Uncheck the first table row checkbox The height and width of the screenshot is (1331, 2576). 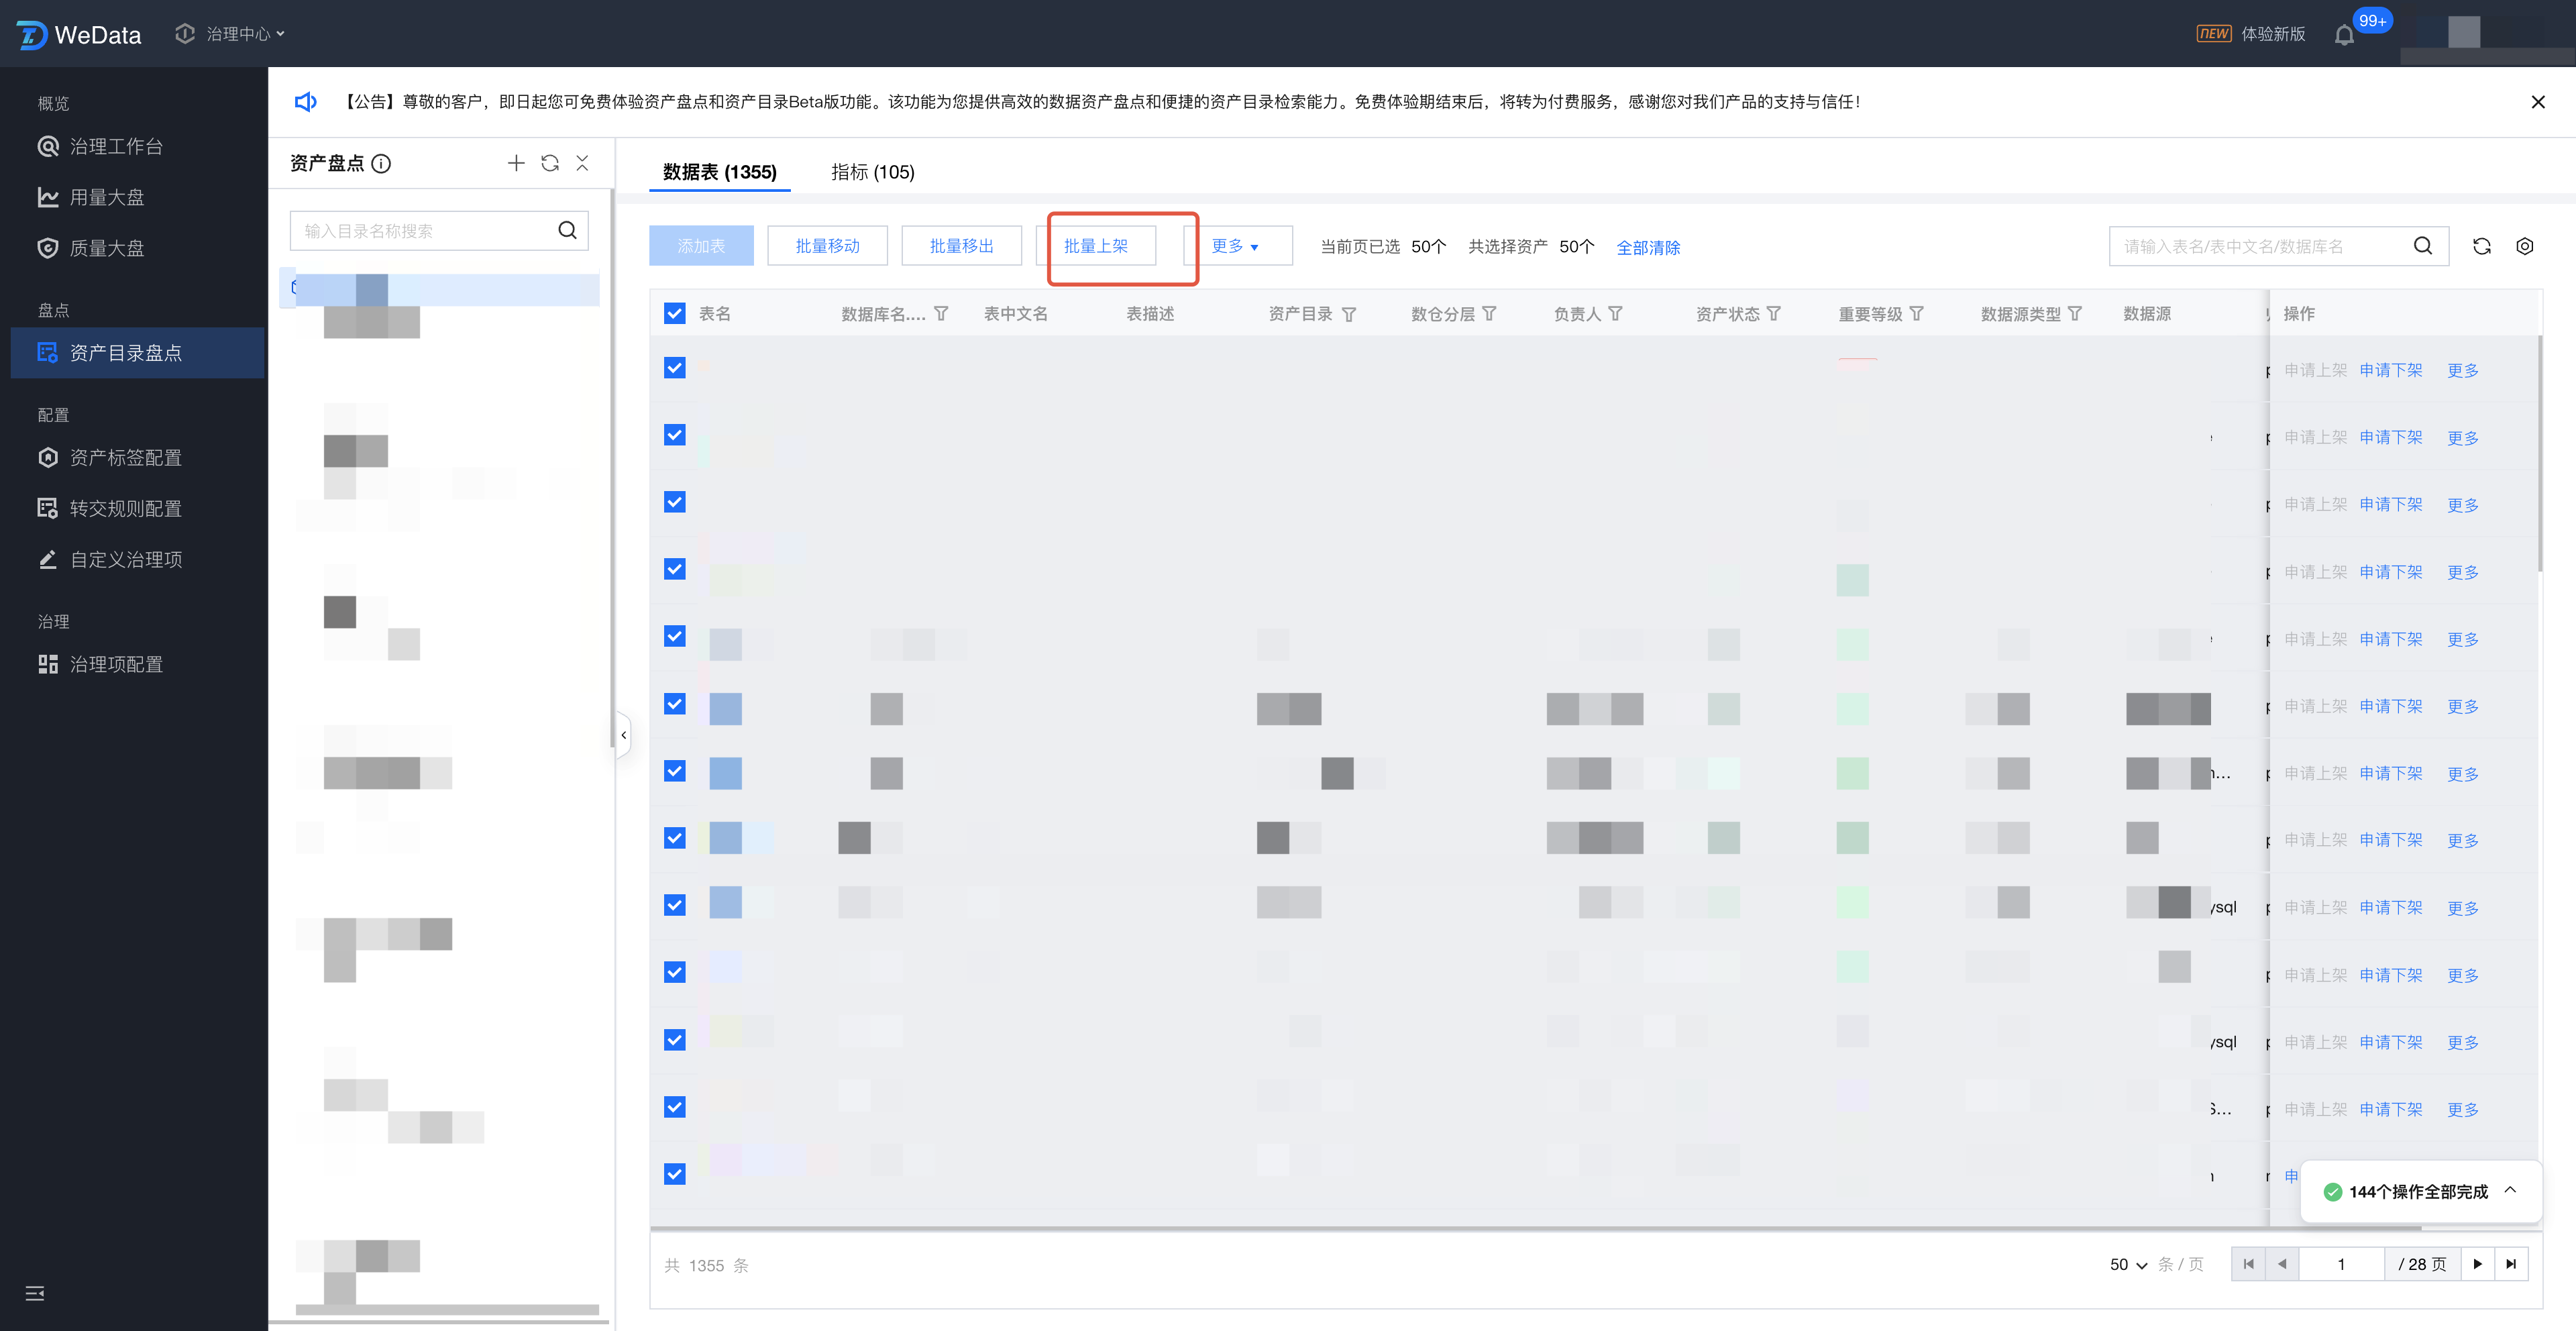pos(675,368)
